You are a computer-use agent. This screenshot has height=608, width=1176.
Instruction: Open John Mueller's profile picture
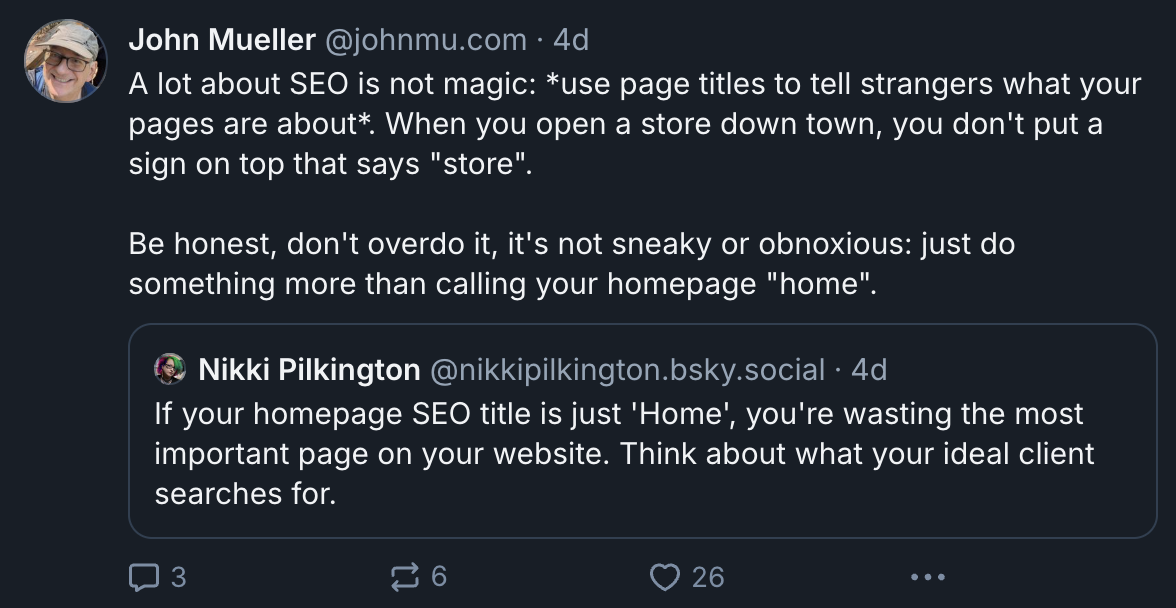pos(65,60)
